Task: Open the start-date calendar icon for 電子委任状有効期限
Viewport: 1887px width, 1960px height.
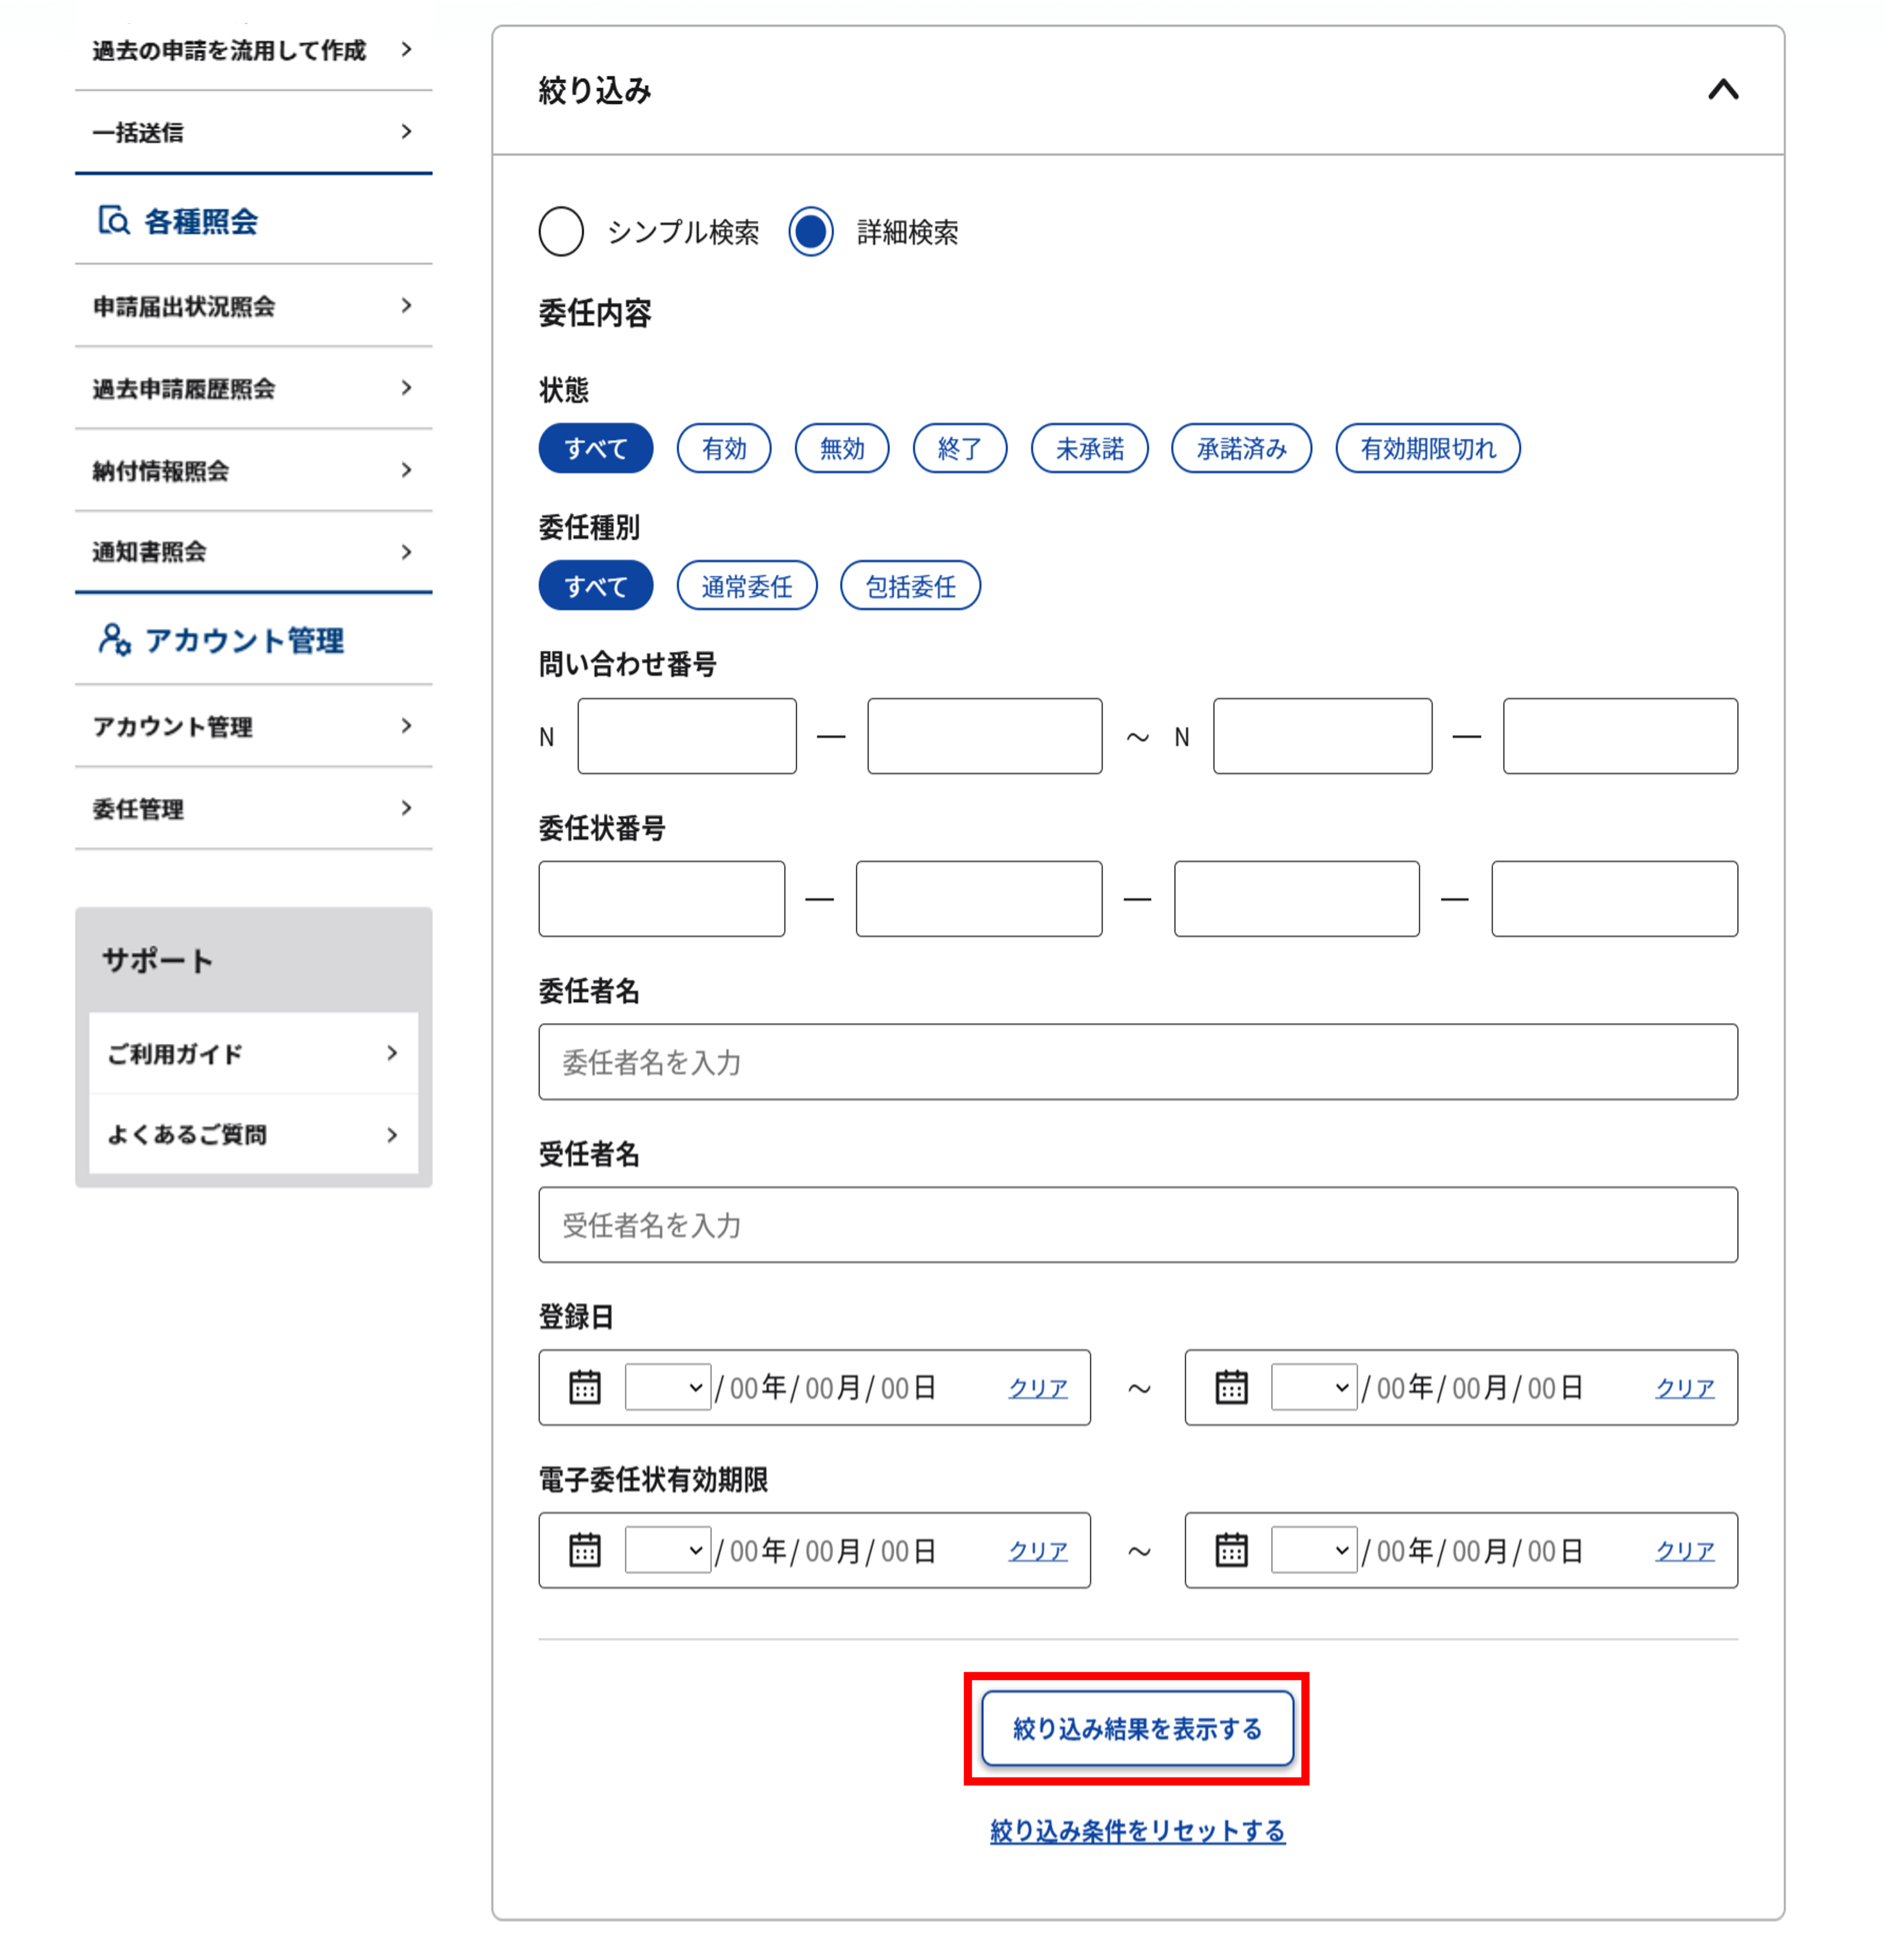Action: [x=585, y=1551]
